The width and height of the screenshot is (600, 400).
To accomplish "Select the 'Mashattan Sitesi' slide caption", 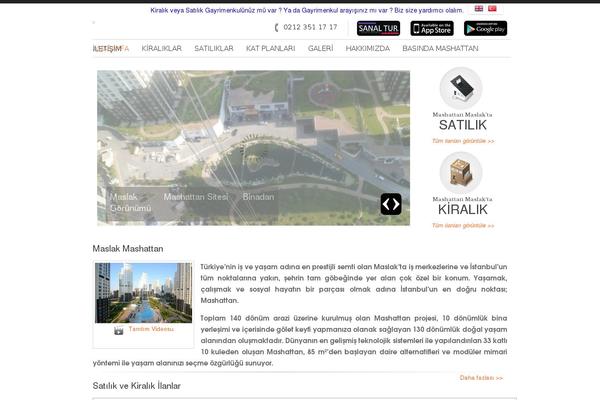I will (x=196, y=197).
